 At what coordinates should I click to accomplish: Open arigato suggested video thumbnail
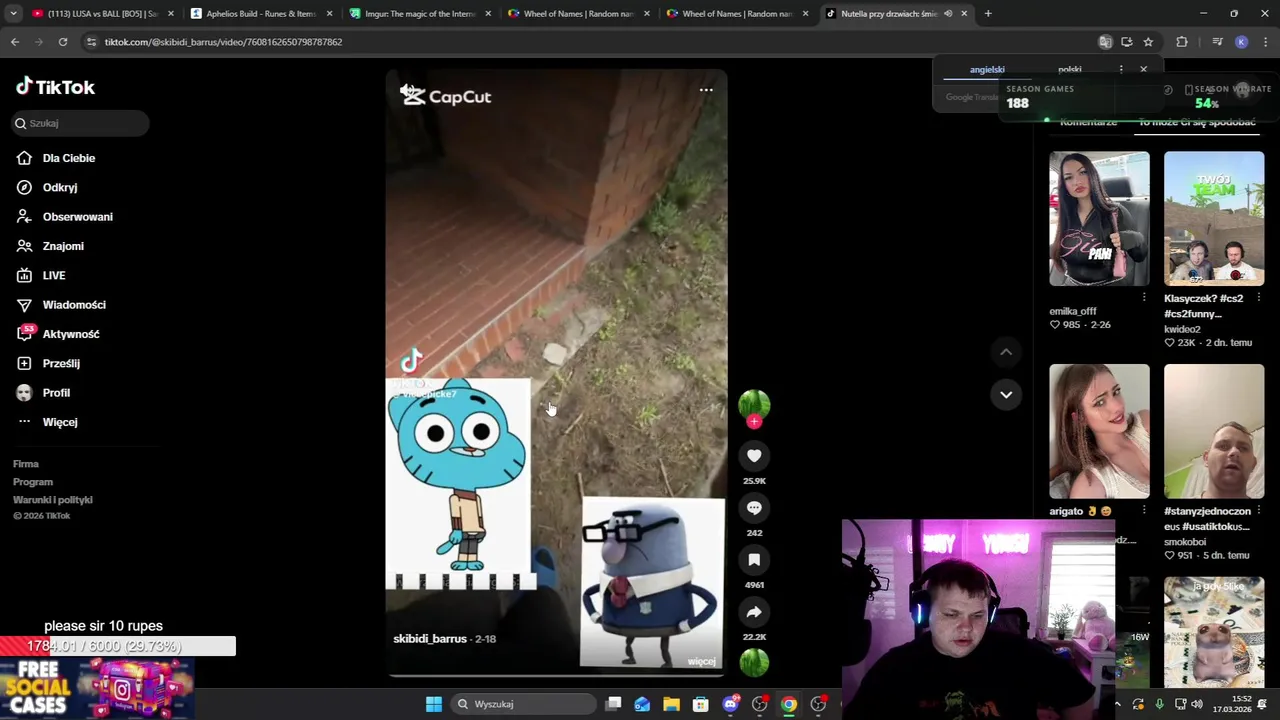tap(1099, 431)
